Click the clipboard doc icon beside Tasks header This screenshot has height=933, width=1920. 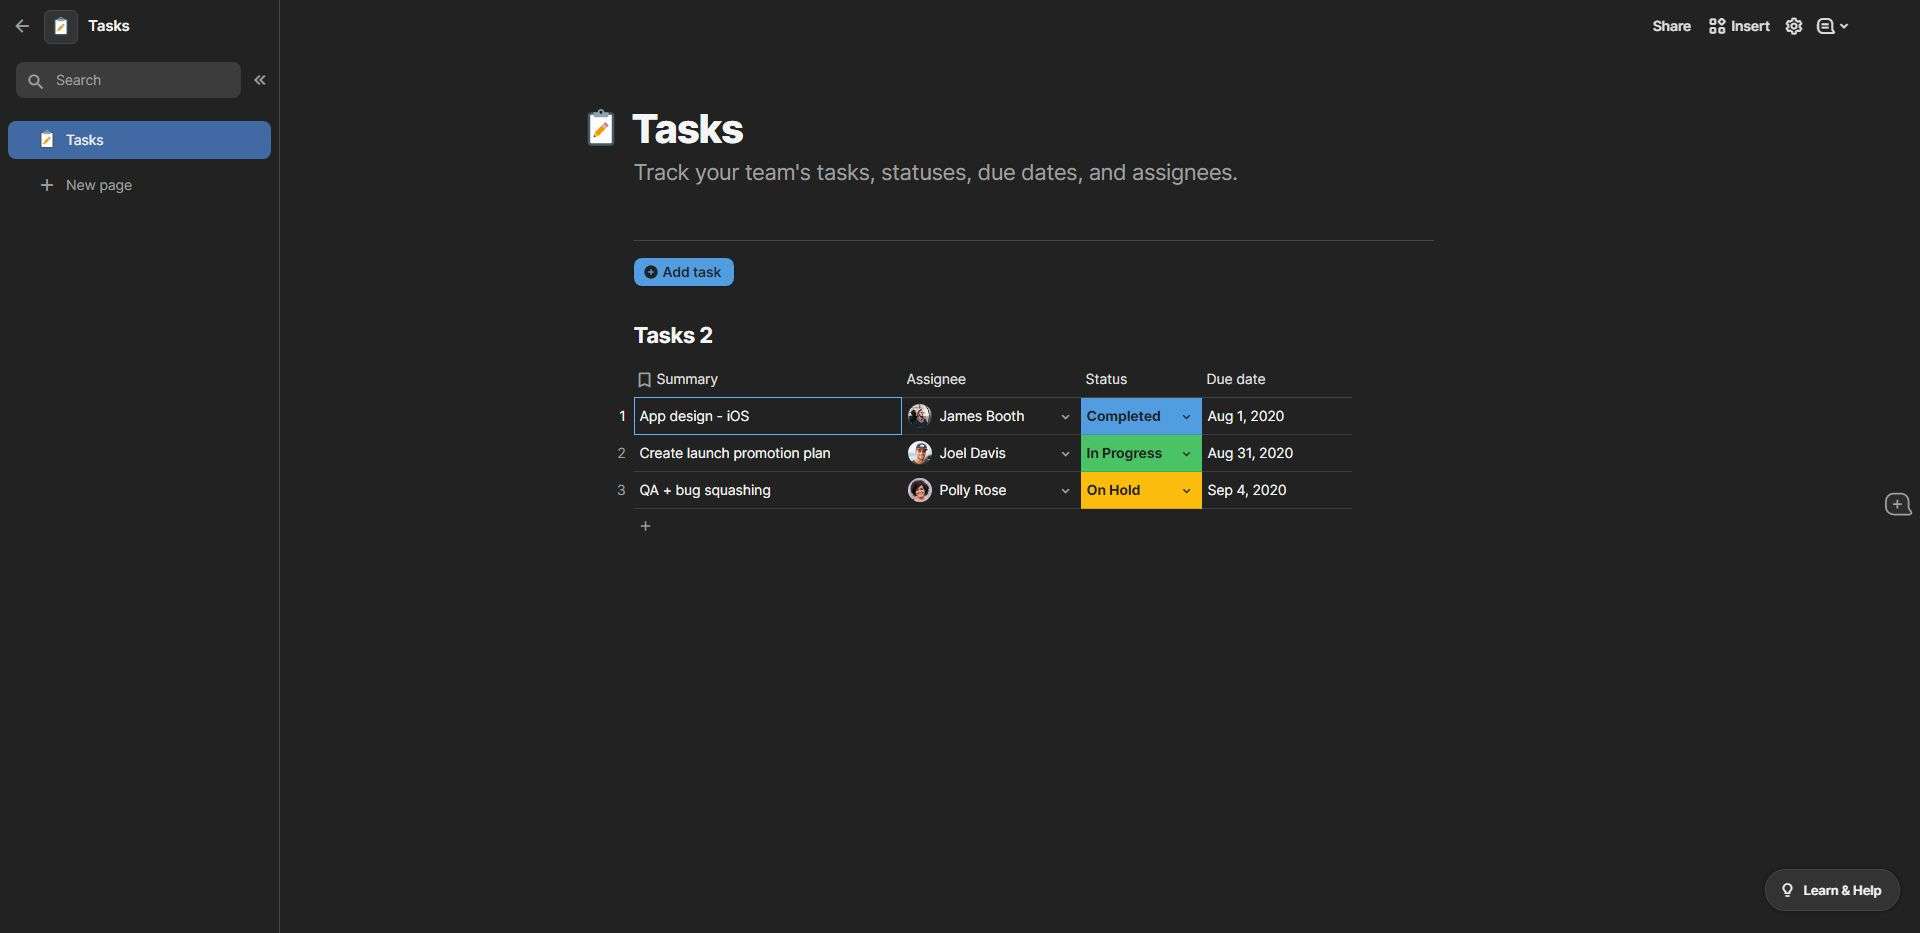point(61,26)
